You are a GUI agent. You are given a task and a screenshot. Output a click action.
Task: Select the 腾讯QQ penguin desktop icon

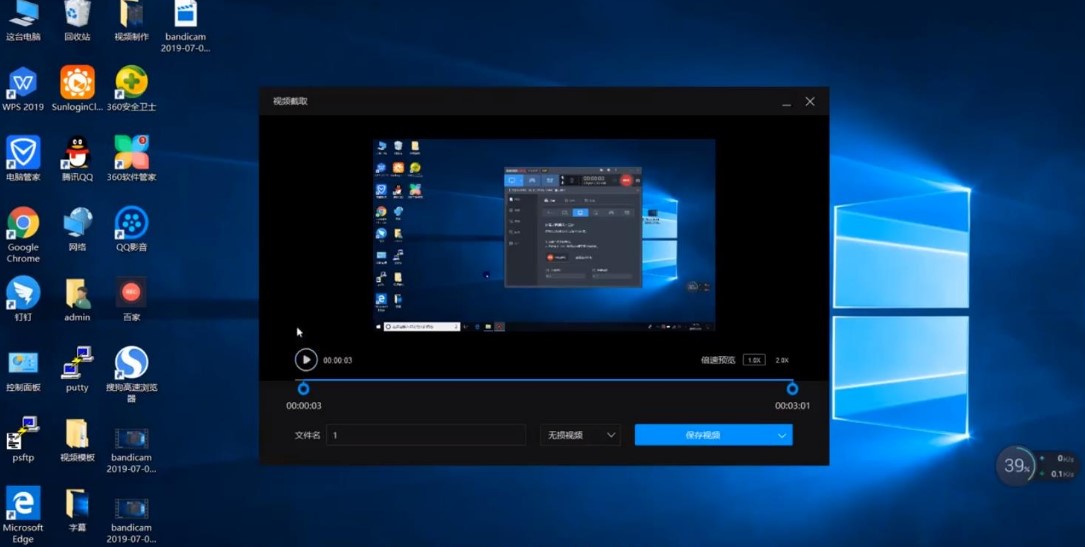[x=77, y=154]
